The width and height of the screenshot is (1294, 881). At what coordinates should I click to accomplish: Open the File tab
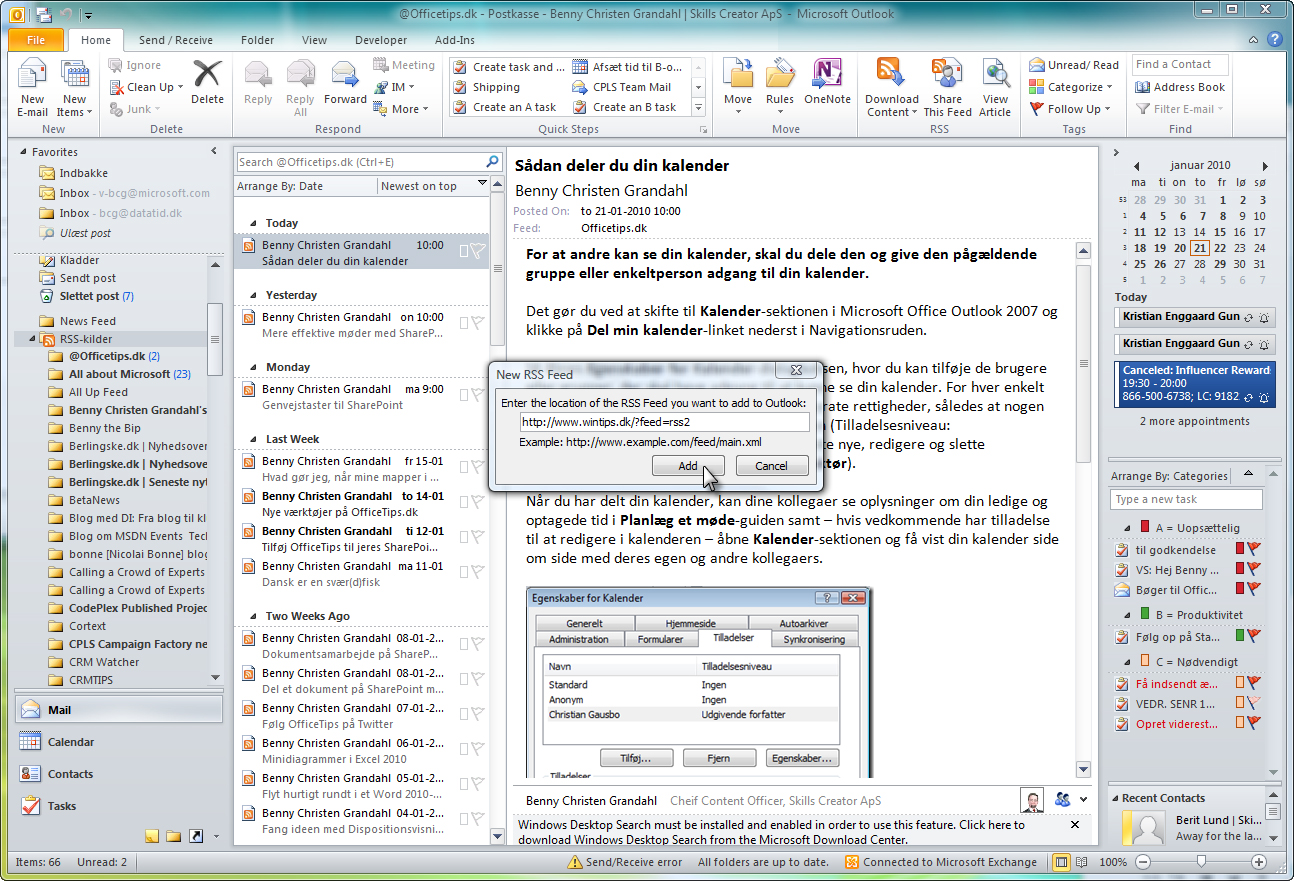36,40
